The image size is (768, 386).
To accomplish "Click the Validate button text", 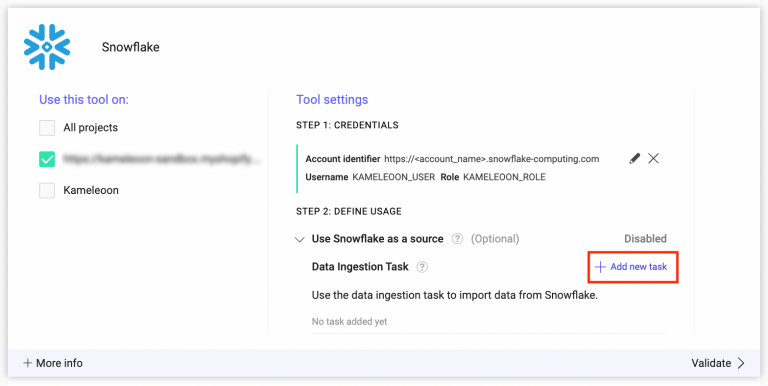I will click(711, 363).
